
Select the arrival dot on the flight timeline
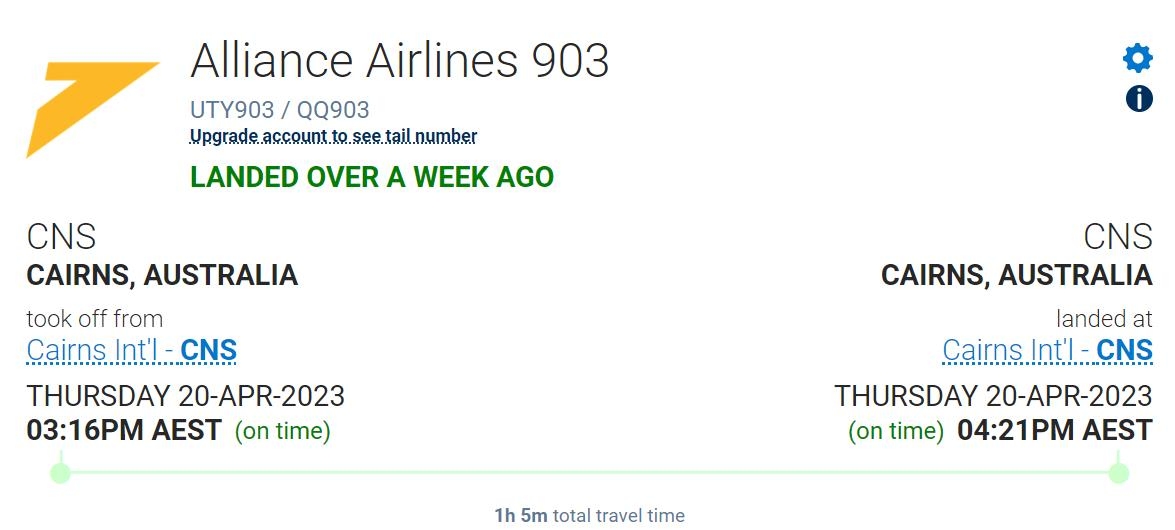point(1118,473)
